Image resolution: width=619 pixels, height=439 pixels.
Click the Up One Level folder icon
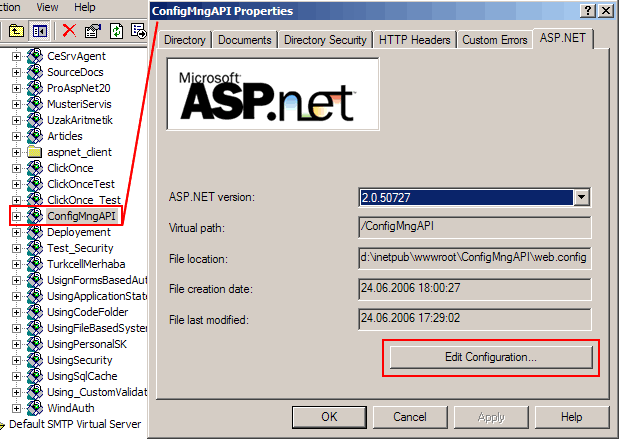17,31
